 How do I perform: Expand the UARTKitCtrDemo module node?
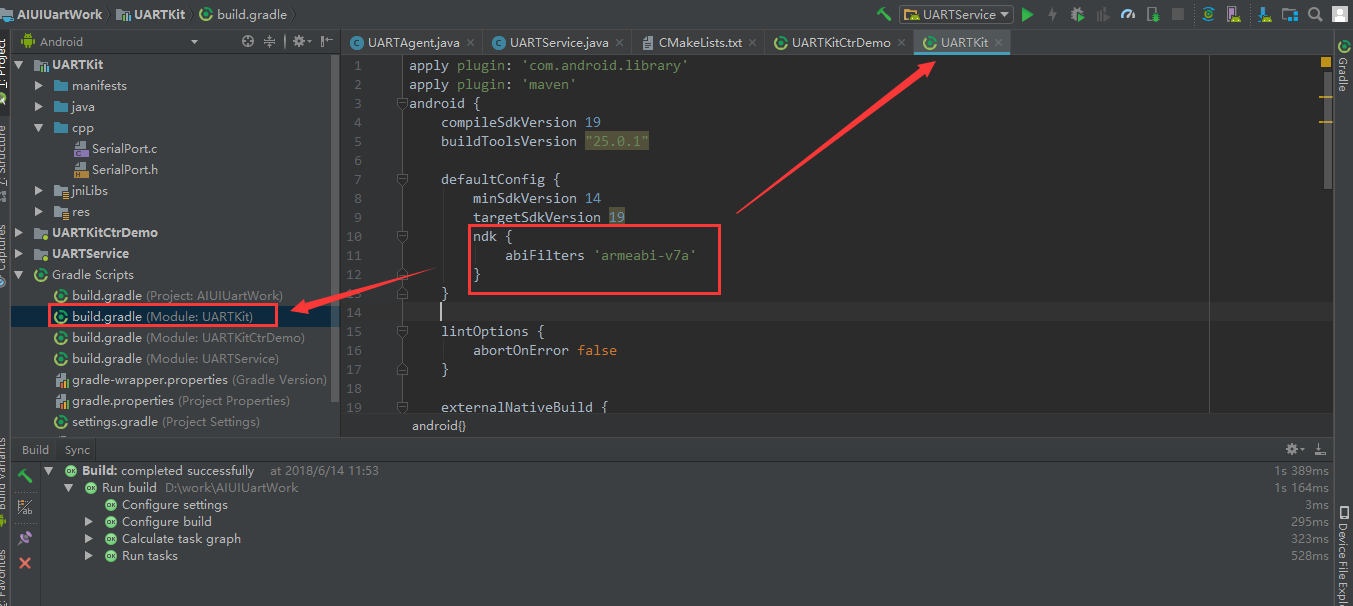coord(20,233)
